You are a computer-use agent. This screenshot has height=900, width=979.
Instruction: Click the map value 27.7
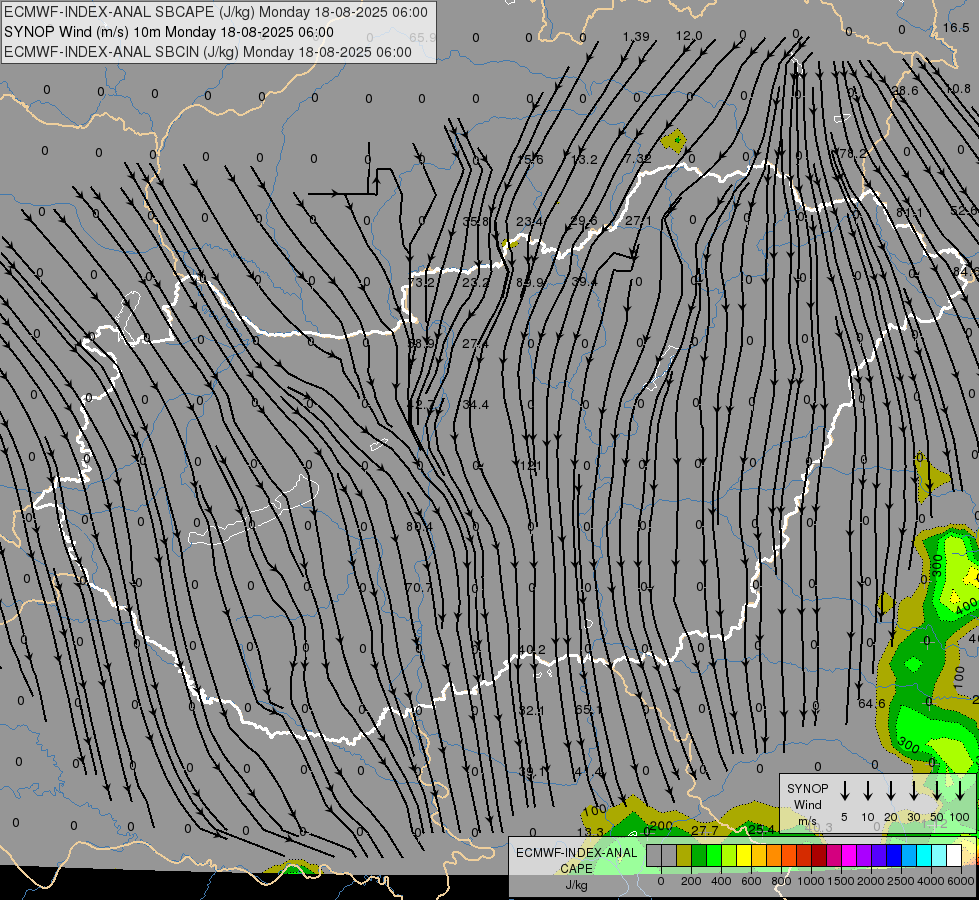click(705, 830)
